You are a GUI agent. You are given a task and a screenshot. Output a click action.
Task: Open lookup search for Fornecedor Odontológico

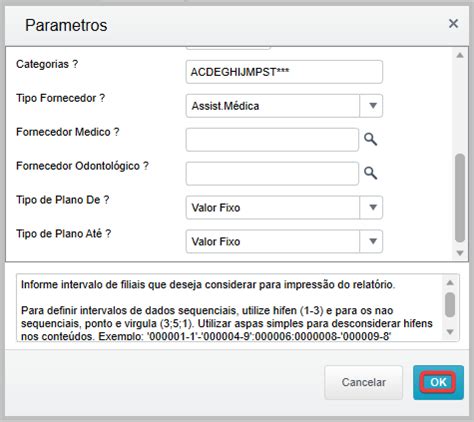point(370,173)
